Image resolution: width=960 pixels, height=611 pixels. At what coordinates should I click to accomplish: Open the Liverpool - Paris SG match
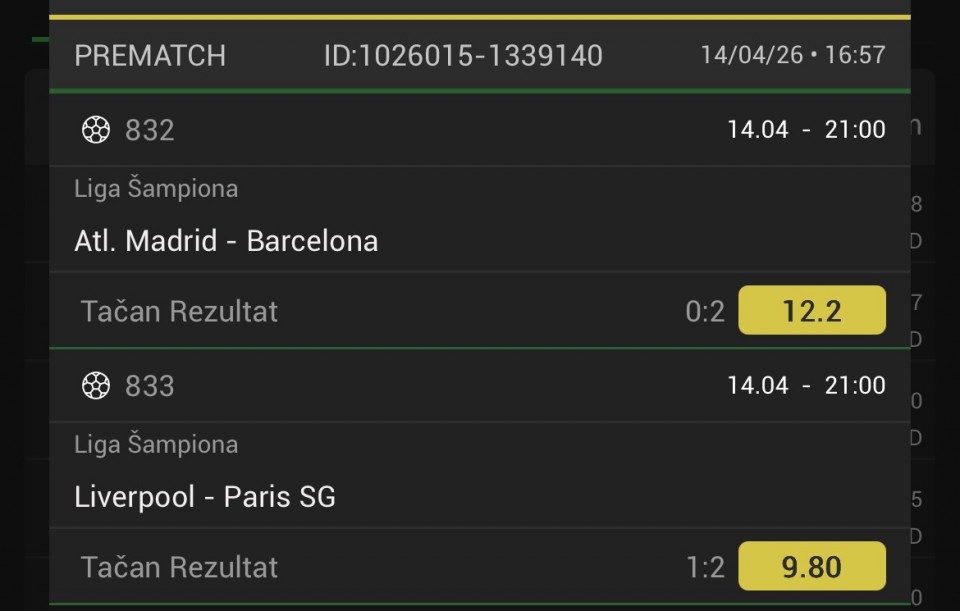[x=205, y=497]
